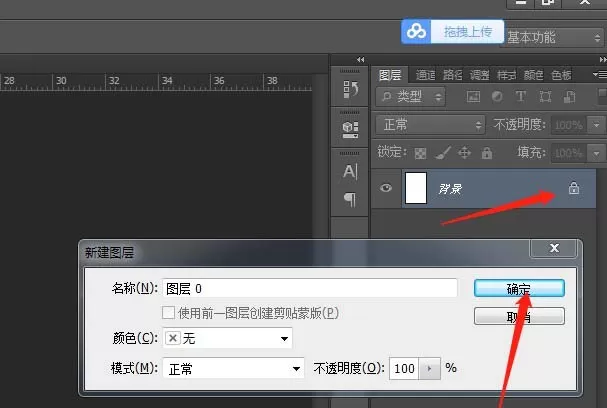
Task: Collapse the panel dock double arrows
Action: tap(361, 60)
